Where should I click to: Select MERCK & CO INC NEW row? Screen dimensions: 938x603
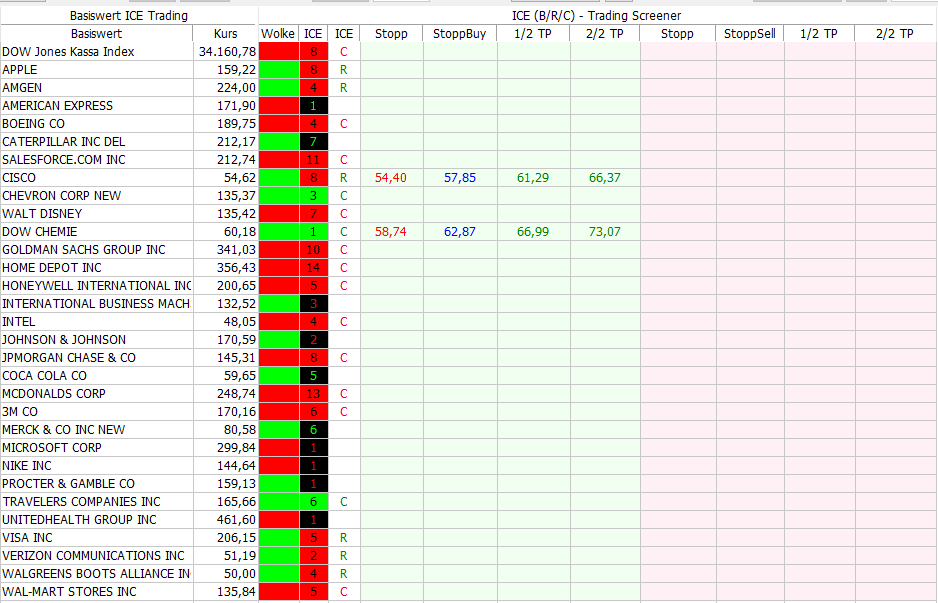[63, 430]
